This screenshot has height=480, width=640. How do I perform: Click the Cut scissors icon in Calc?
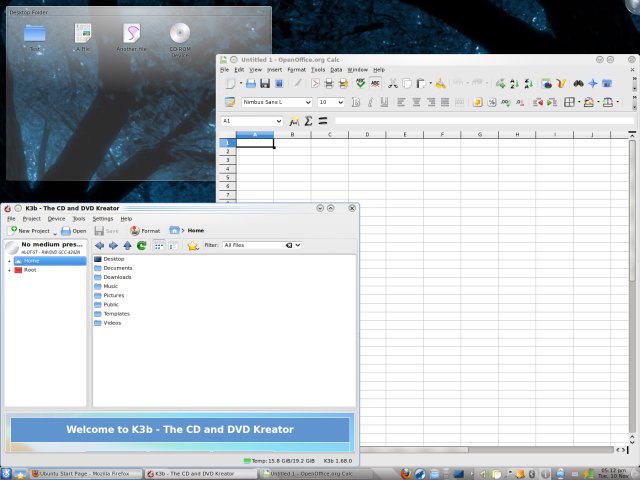pyautogui.click(x=393, y=84)
